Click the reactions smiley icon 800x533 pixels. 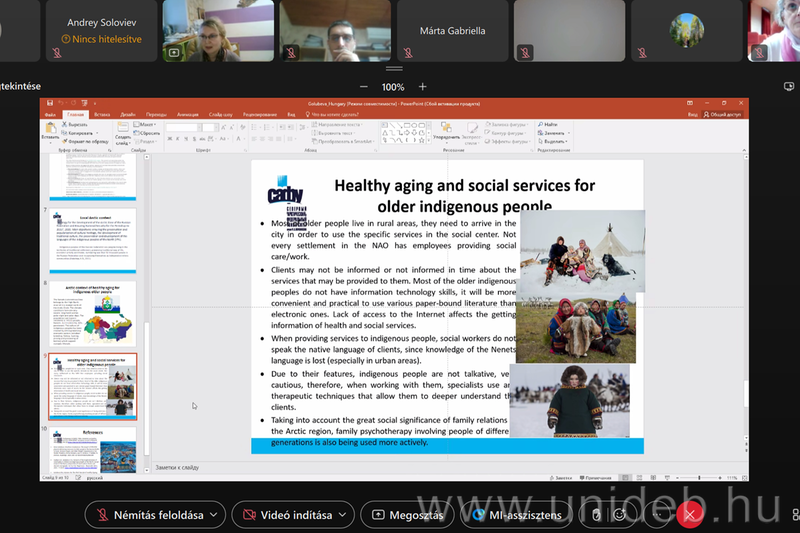click(x=620, y=514)
